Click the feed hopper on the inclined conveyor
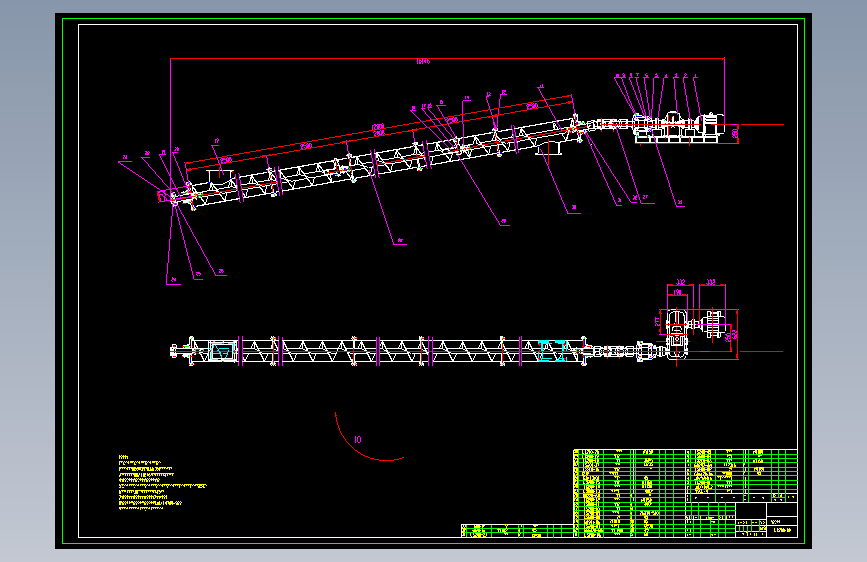Image resolution: width=867 pixels, height=562 pixels. tap(220, 176)
